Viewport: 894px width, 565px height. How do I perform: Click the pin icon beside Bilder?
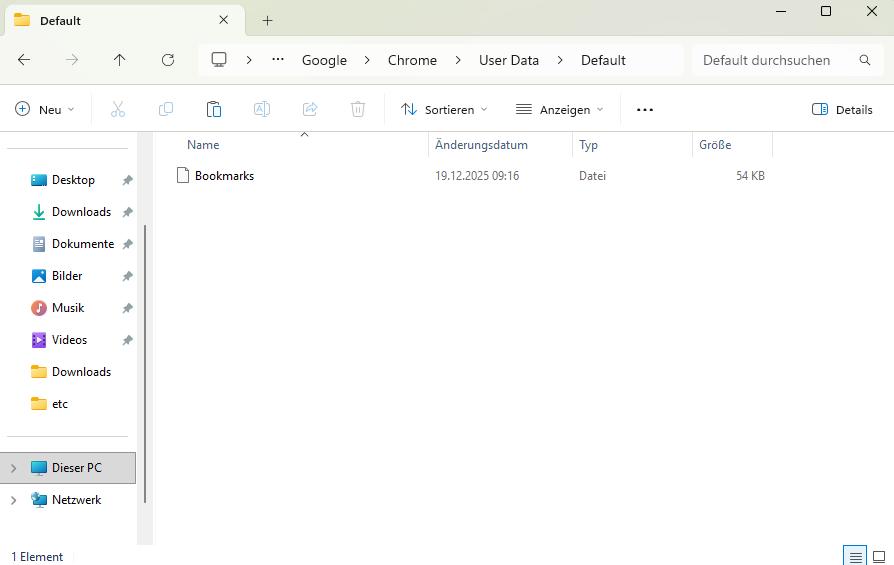(x=127, y=276)
